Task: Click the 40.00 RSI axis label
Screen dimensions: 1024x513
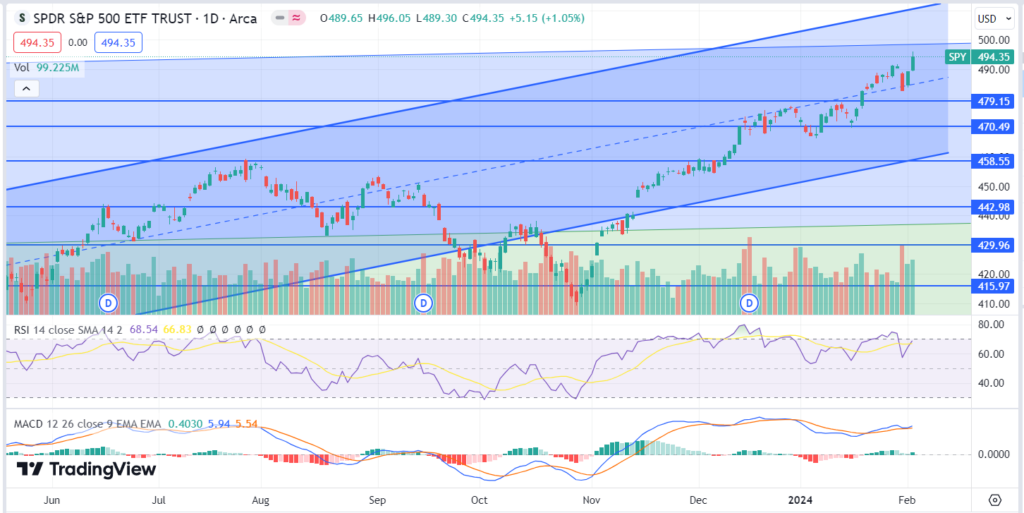Action: point(993,383)
